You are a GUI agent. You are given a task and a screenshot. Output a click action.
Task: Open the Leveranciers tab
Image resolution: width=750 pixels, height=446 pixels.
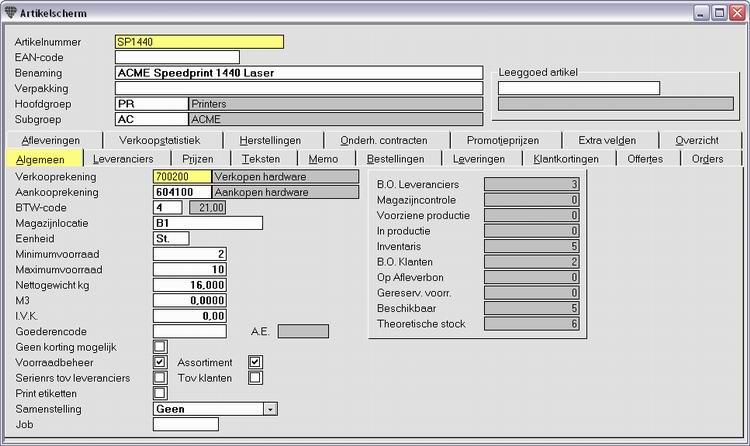(123, 159)
